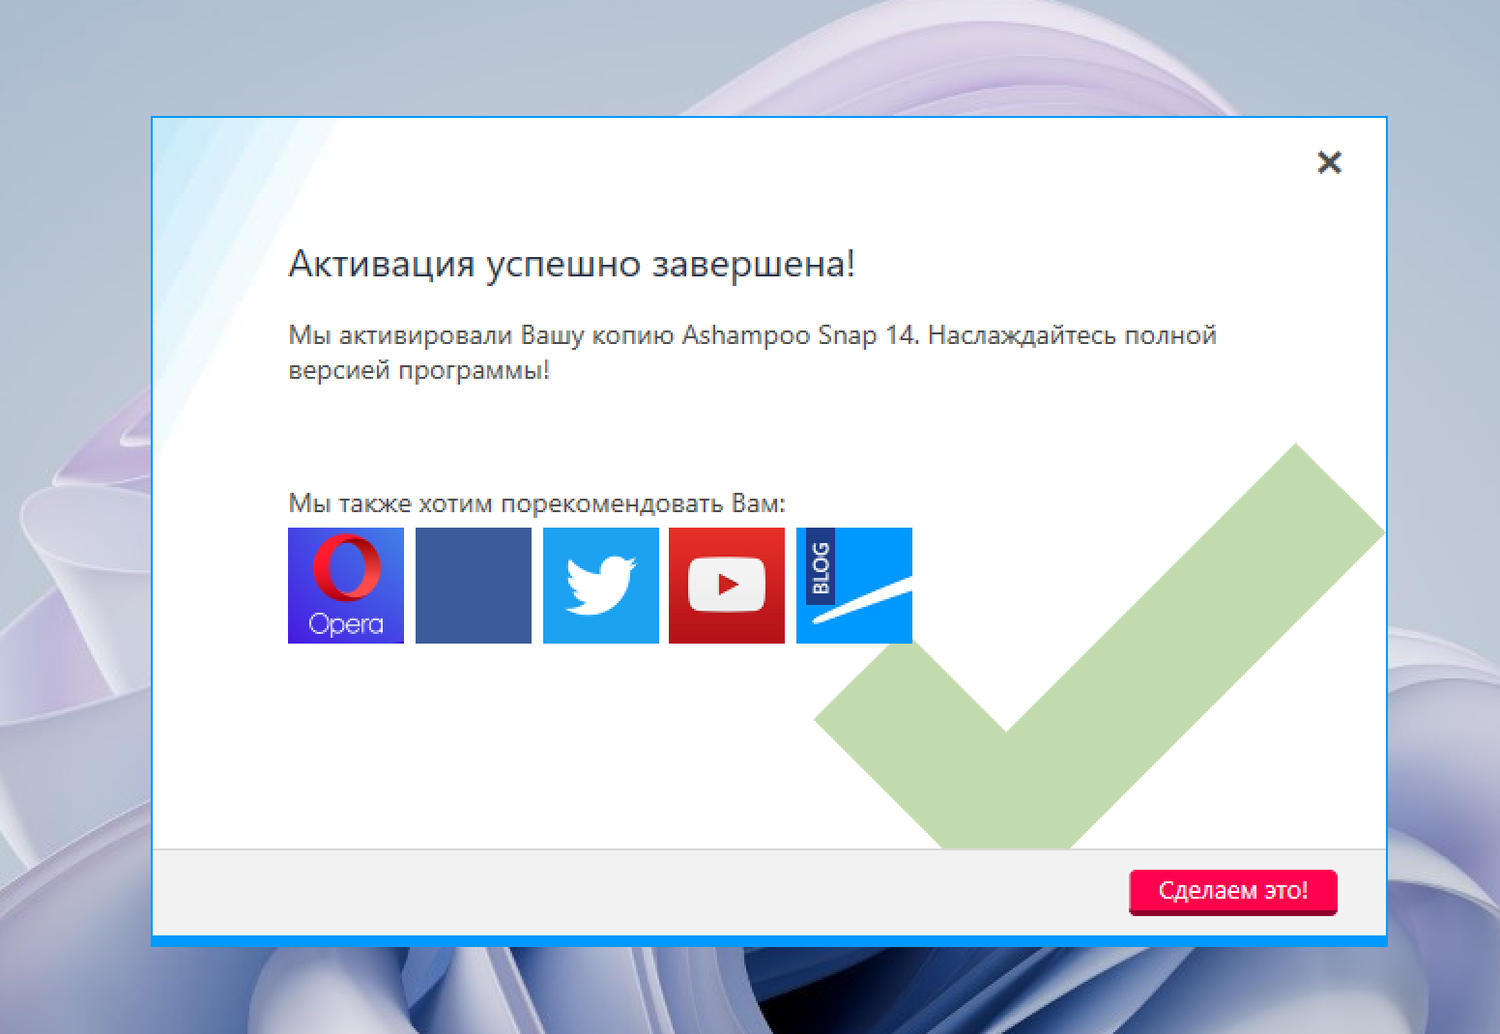Image resolution: width=1500 pixels, height=1034 pixels.
Task: Click the Активация успешно завершена! heading
Action: click(x=571, y=265)
